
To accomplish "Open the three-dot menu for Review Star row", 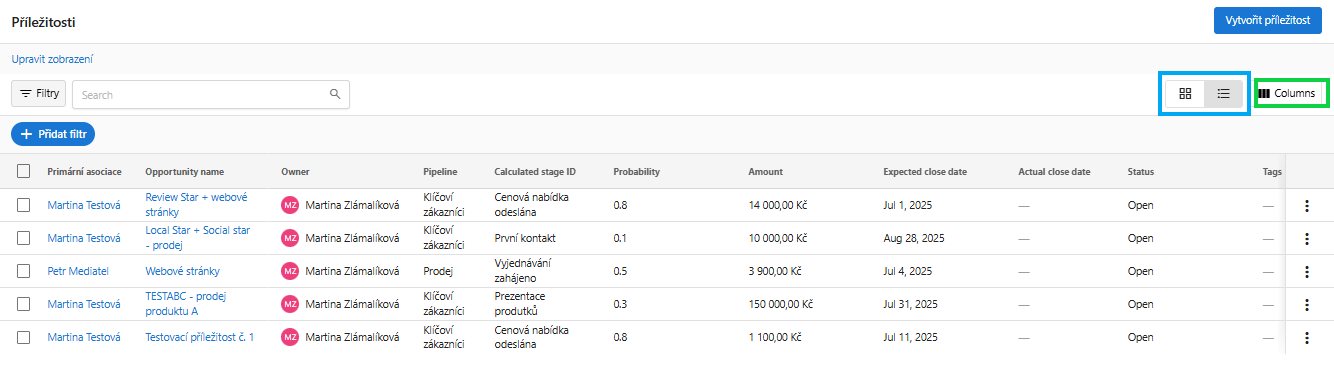I will (x=1306, y=205).
